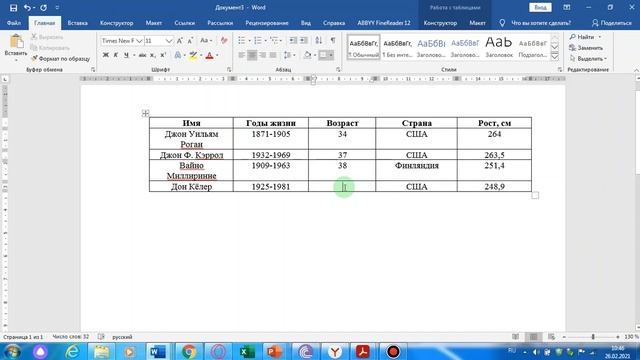Switch to the Рассылки tab
Screen dimensions: 640x360
tap(220, 23)
